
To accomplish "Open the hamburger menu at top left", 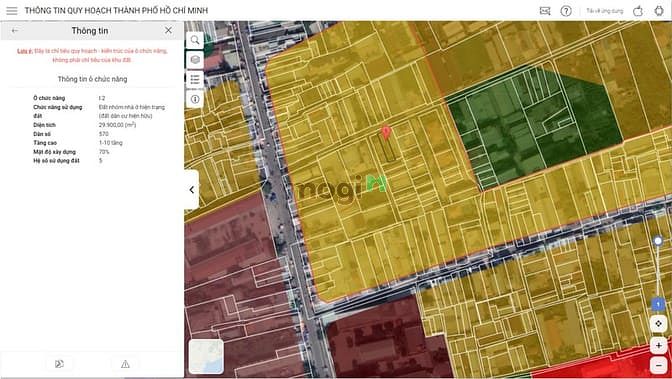I will (12, 10).
